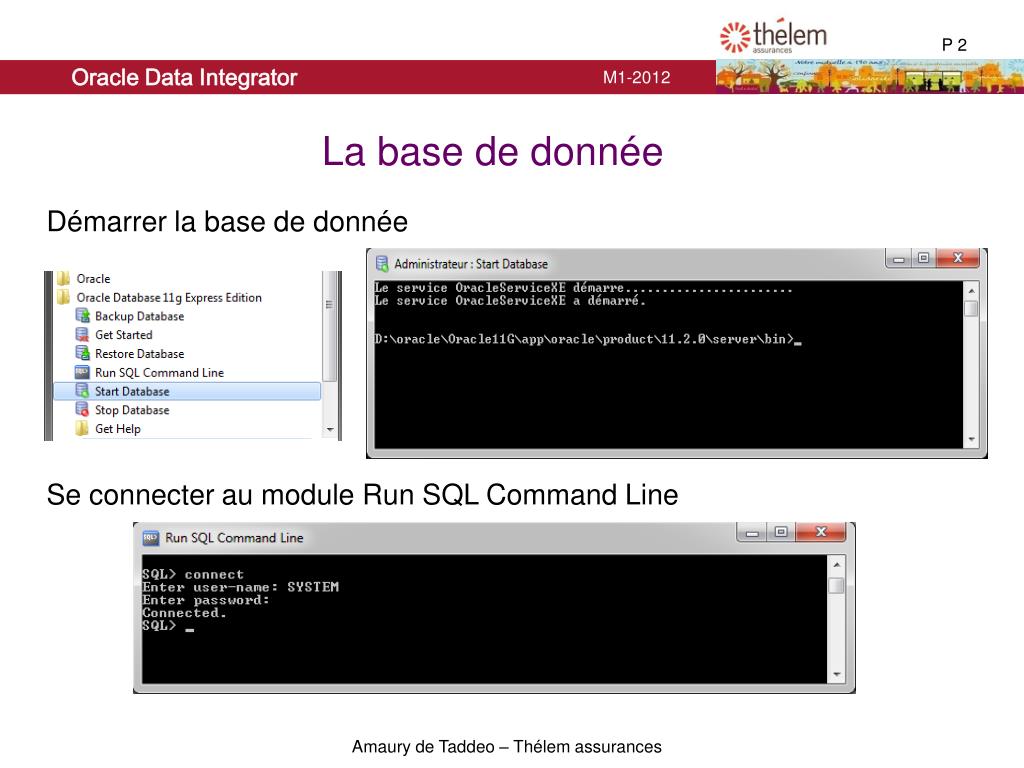Click the D:\oracle\Oracle11G command prompt path line

pyautogui.click(x=588, y=339)
